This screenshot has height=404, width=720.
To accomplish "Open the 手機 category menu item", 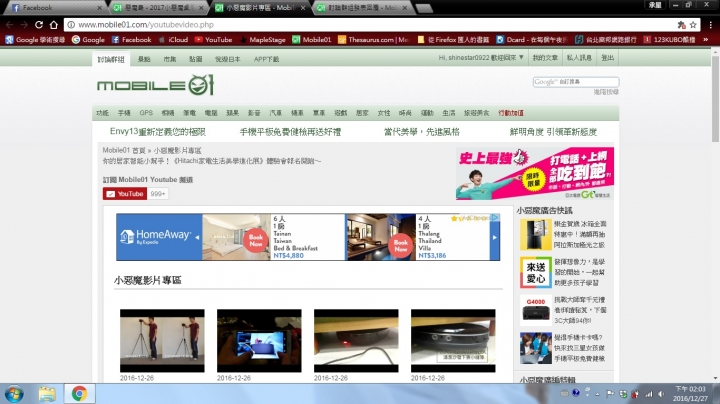I will tap(124, 113).
